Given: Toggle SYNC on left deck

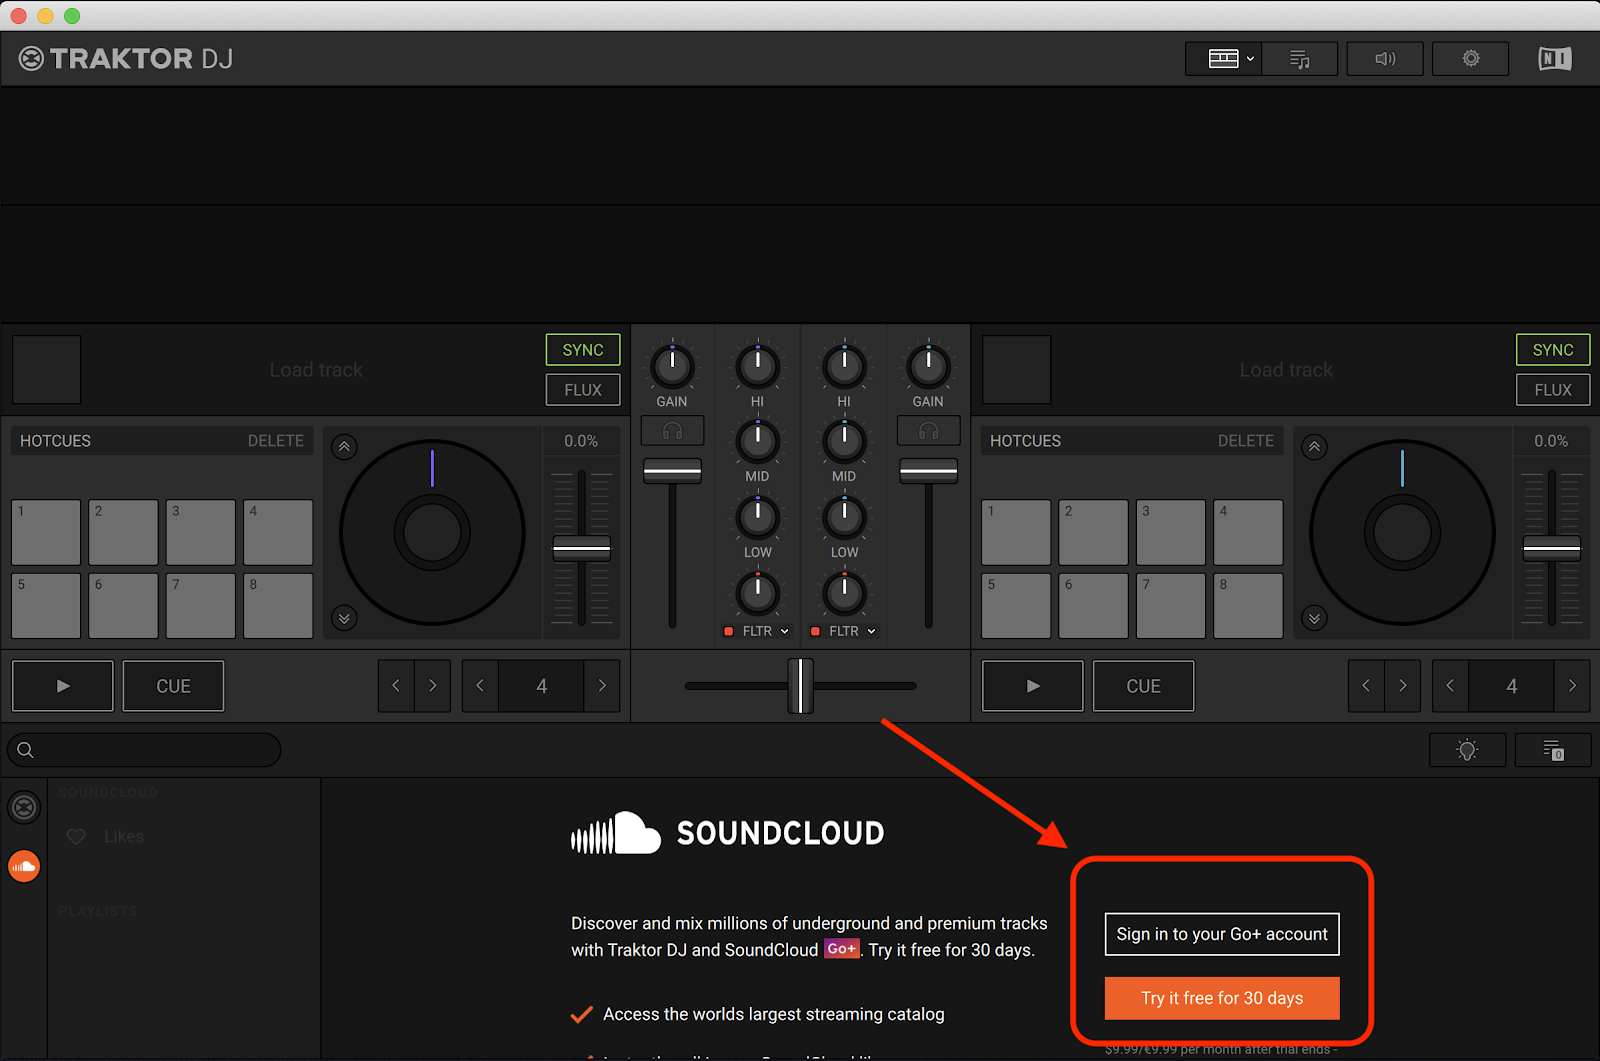Looking at the screenshot, I should [x=583, y=350].
